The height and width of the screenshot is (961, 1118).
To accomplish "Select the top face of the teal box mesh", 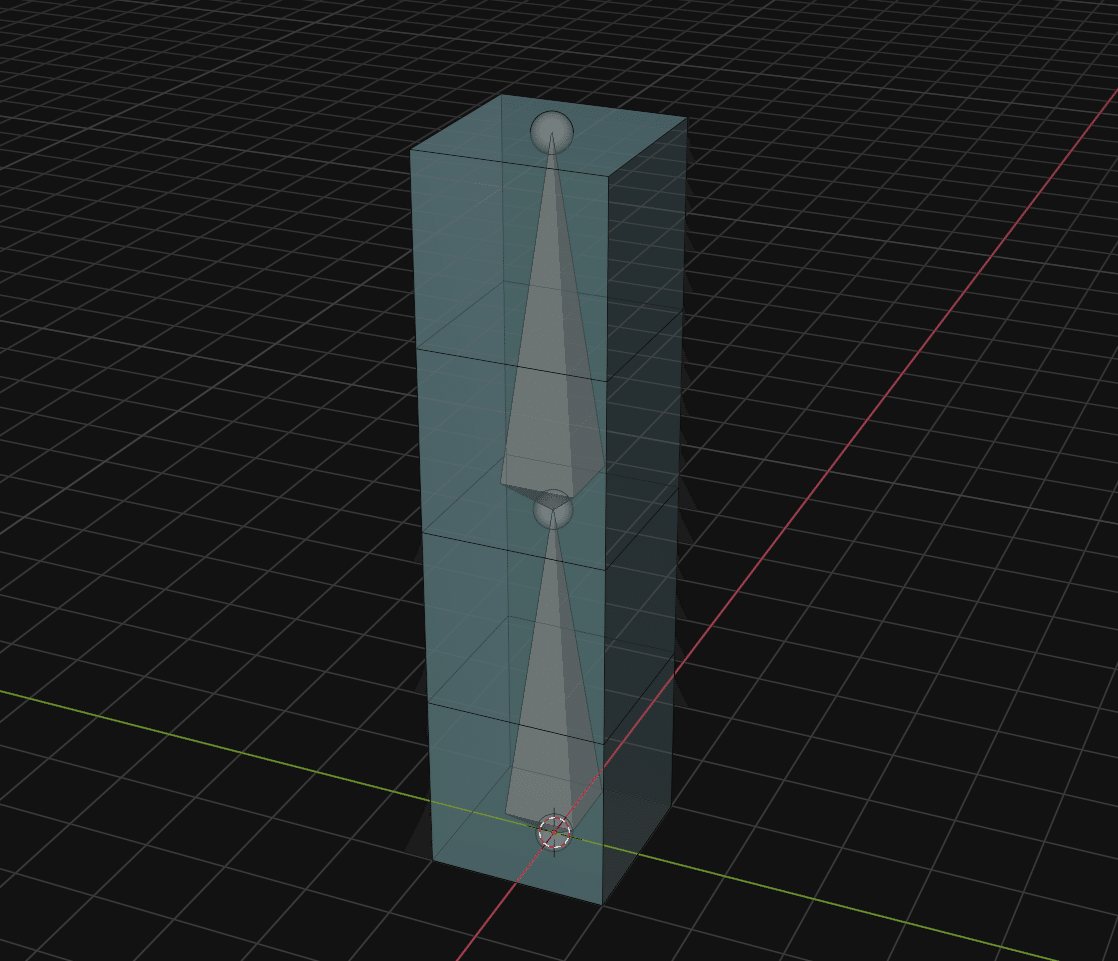I will tap(549, 135).
